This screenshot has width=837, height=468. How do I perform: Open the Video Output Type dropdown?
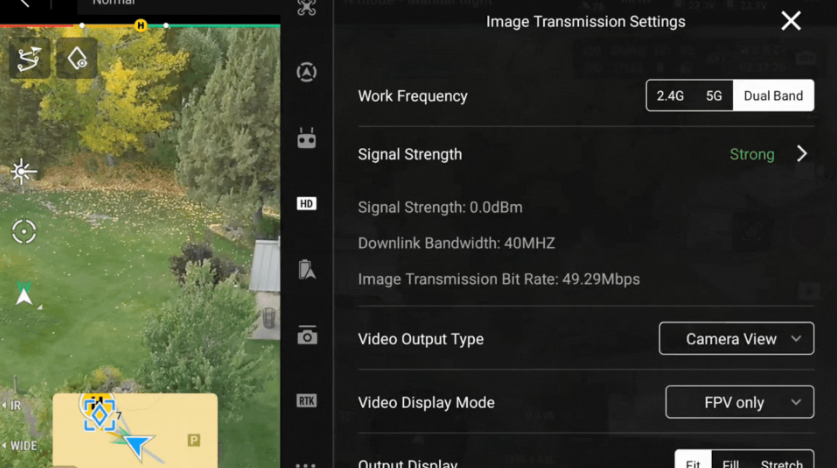point(736,339)
